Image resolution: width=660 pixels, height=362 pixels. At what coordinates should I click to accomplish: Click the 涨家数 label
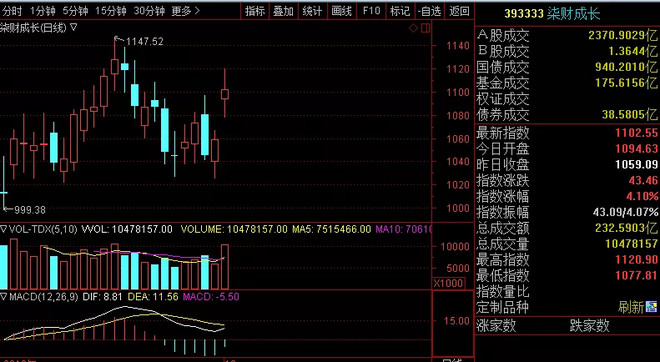(496, 325)
